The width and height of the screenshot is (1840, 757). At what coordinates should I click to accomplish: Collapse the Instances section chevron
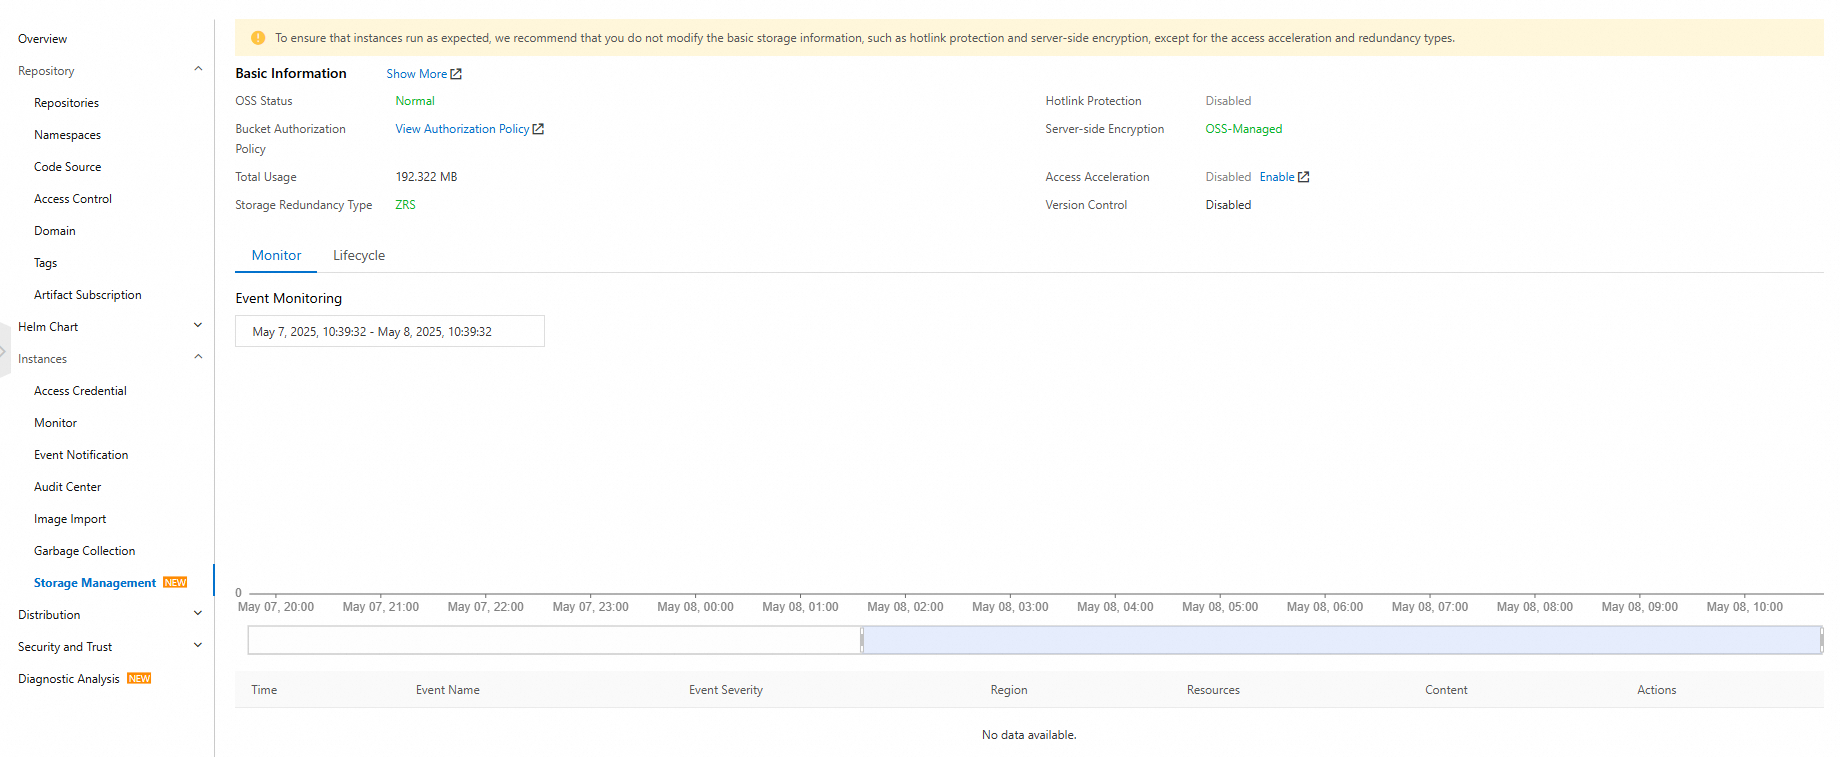click(x=198, y=358)
